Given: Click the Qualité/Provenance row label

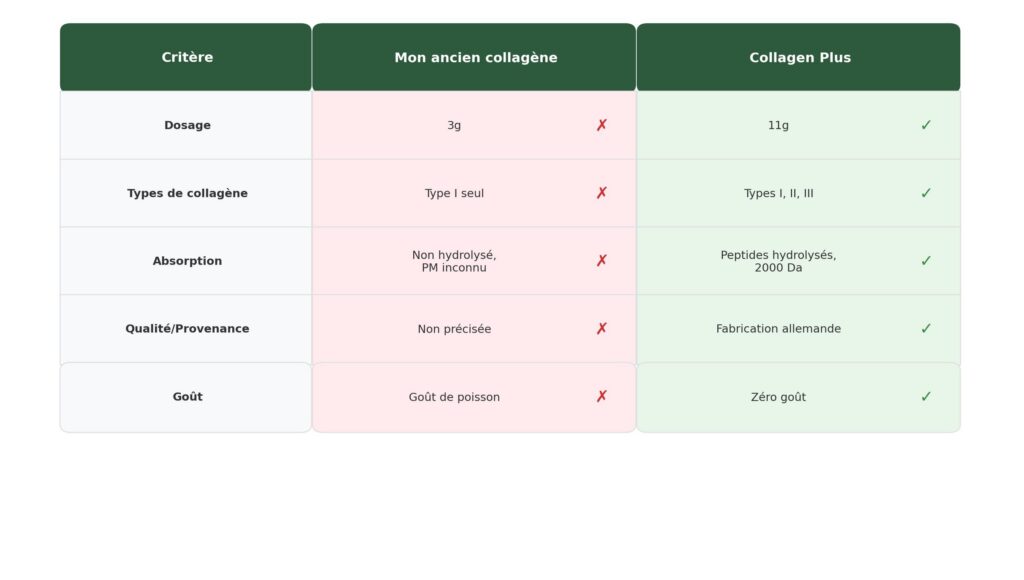Looking at the screenshot, I should (187, 329).
